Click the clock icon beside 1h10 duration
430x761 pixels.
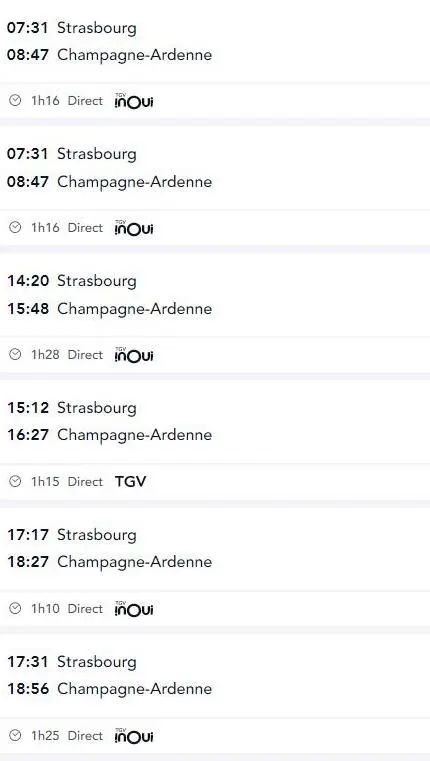(16, 609)
